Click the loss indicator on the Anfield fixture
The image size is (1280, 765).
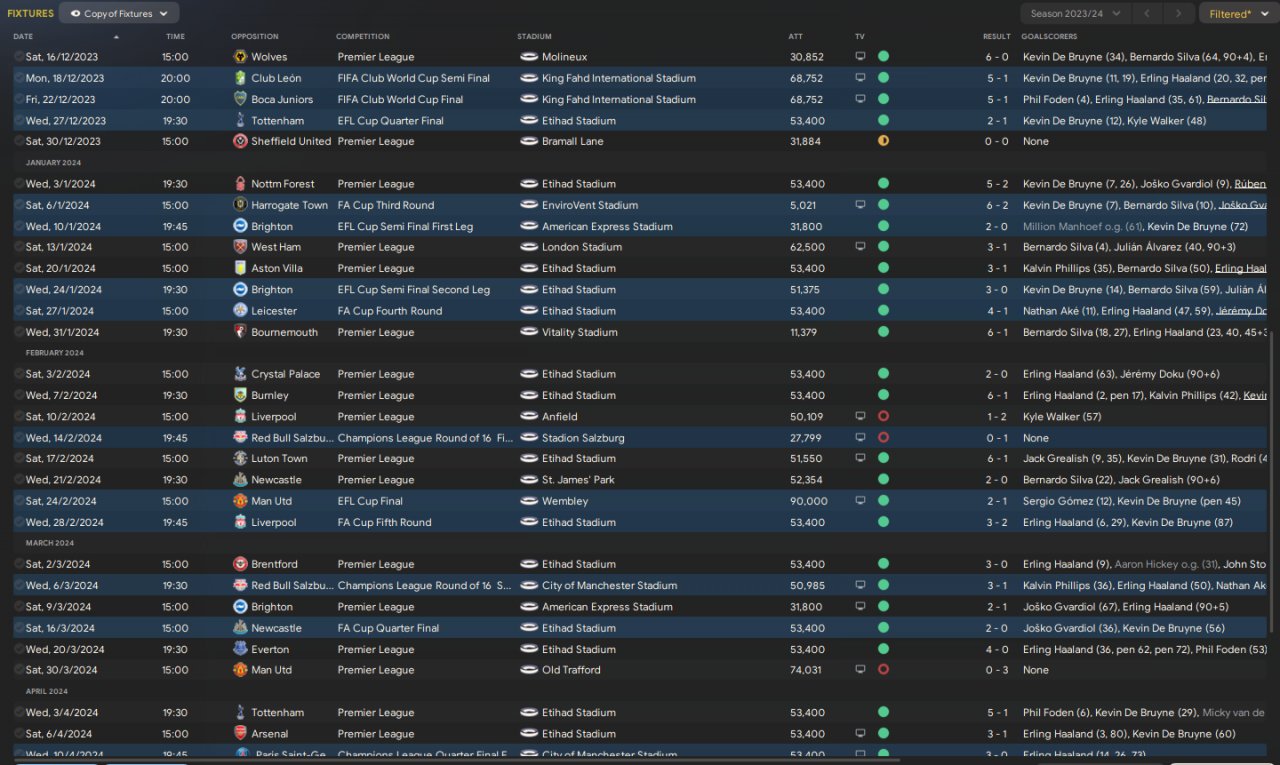point(883,416)
